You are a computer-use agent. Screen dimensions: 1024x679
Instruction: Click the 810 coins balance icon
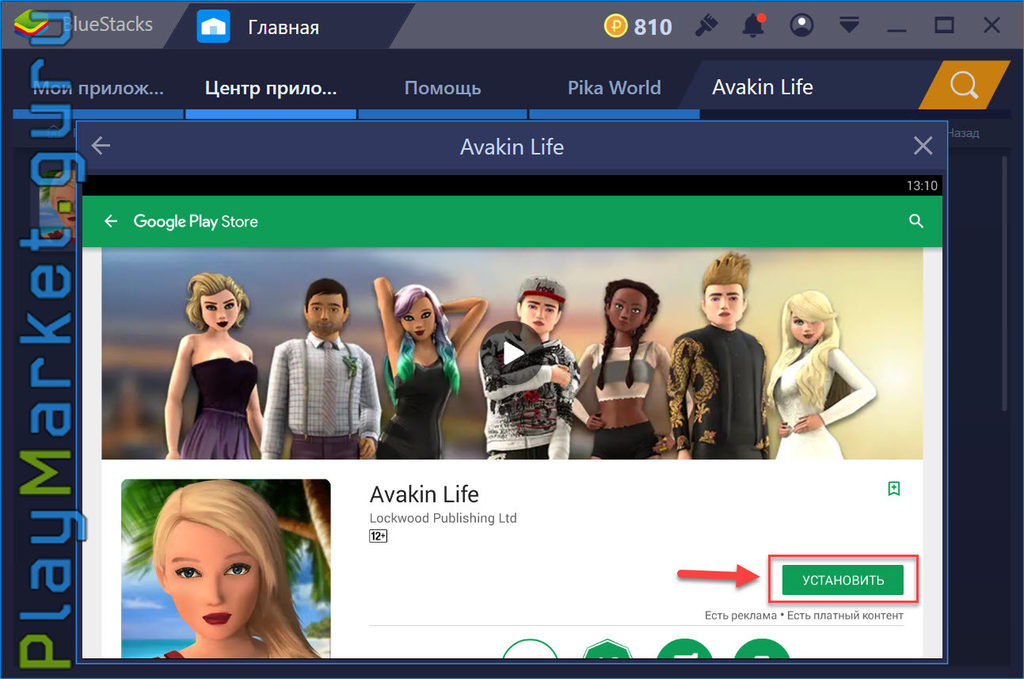tap(615, 26)
